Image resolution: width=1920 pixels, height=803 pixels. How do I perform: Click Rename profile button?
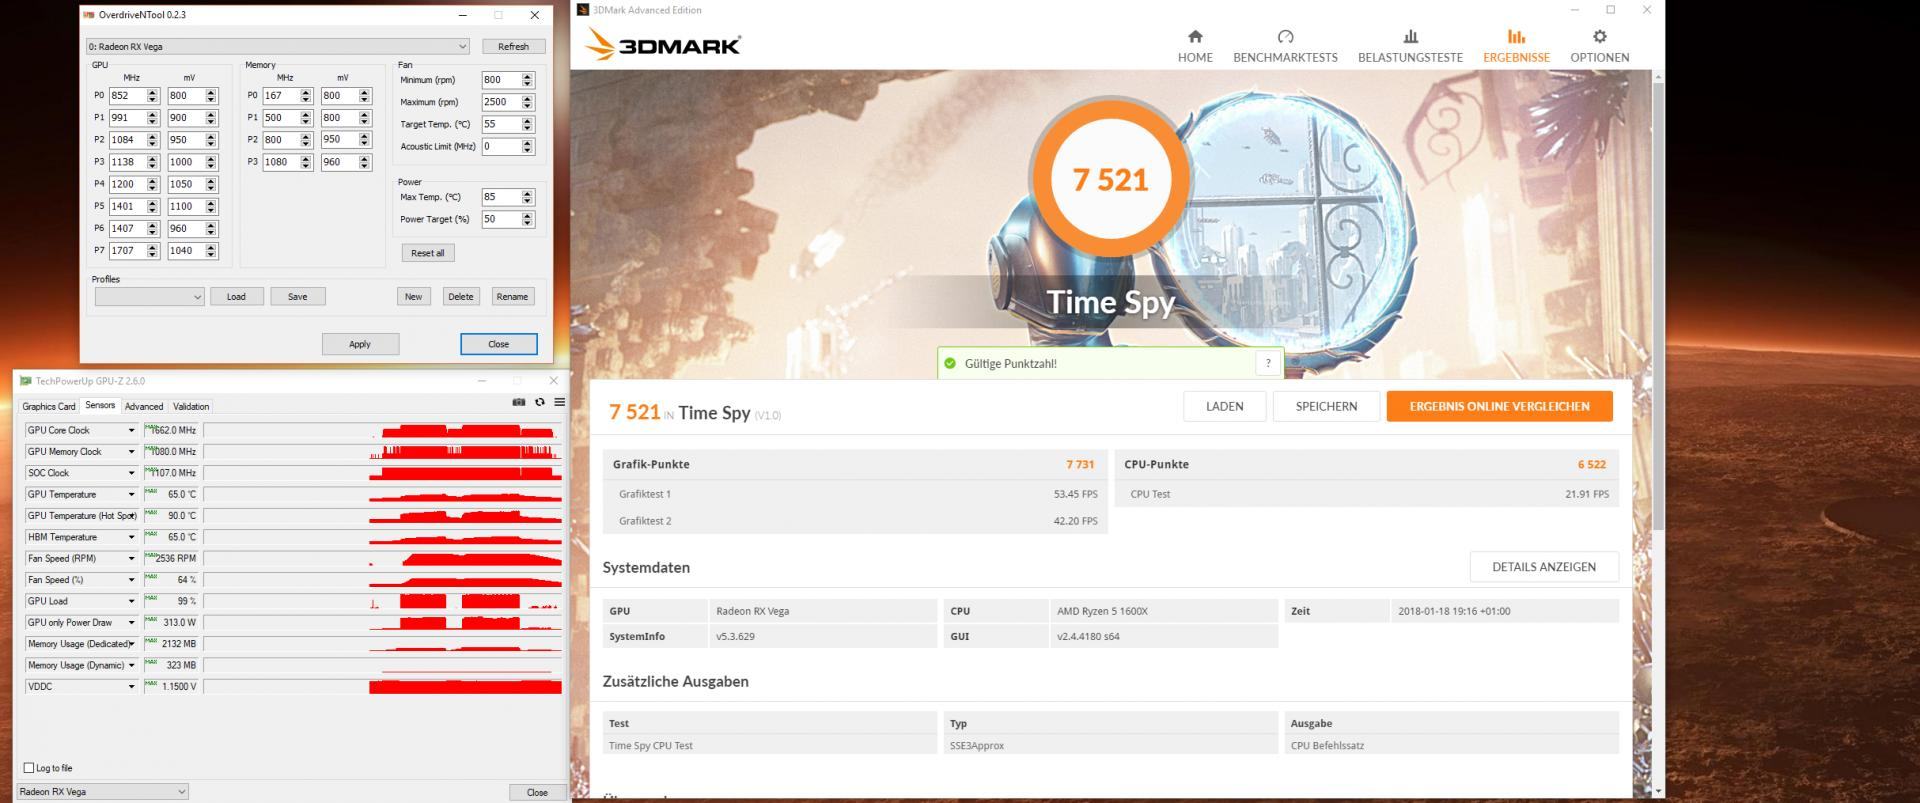pyautogui.click(x=512, y=296)
